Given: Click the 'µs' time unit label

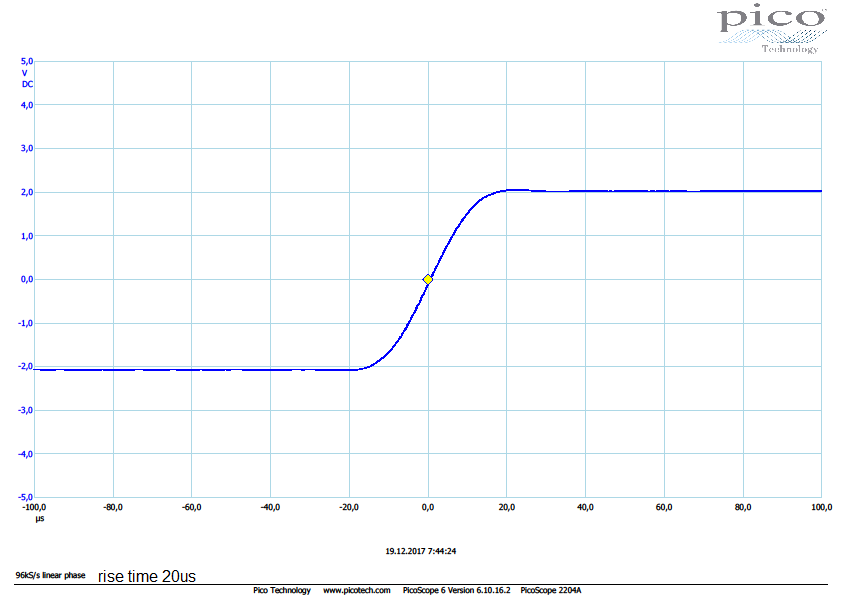Looking at the screenshot, I should [x=40, y=519].
